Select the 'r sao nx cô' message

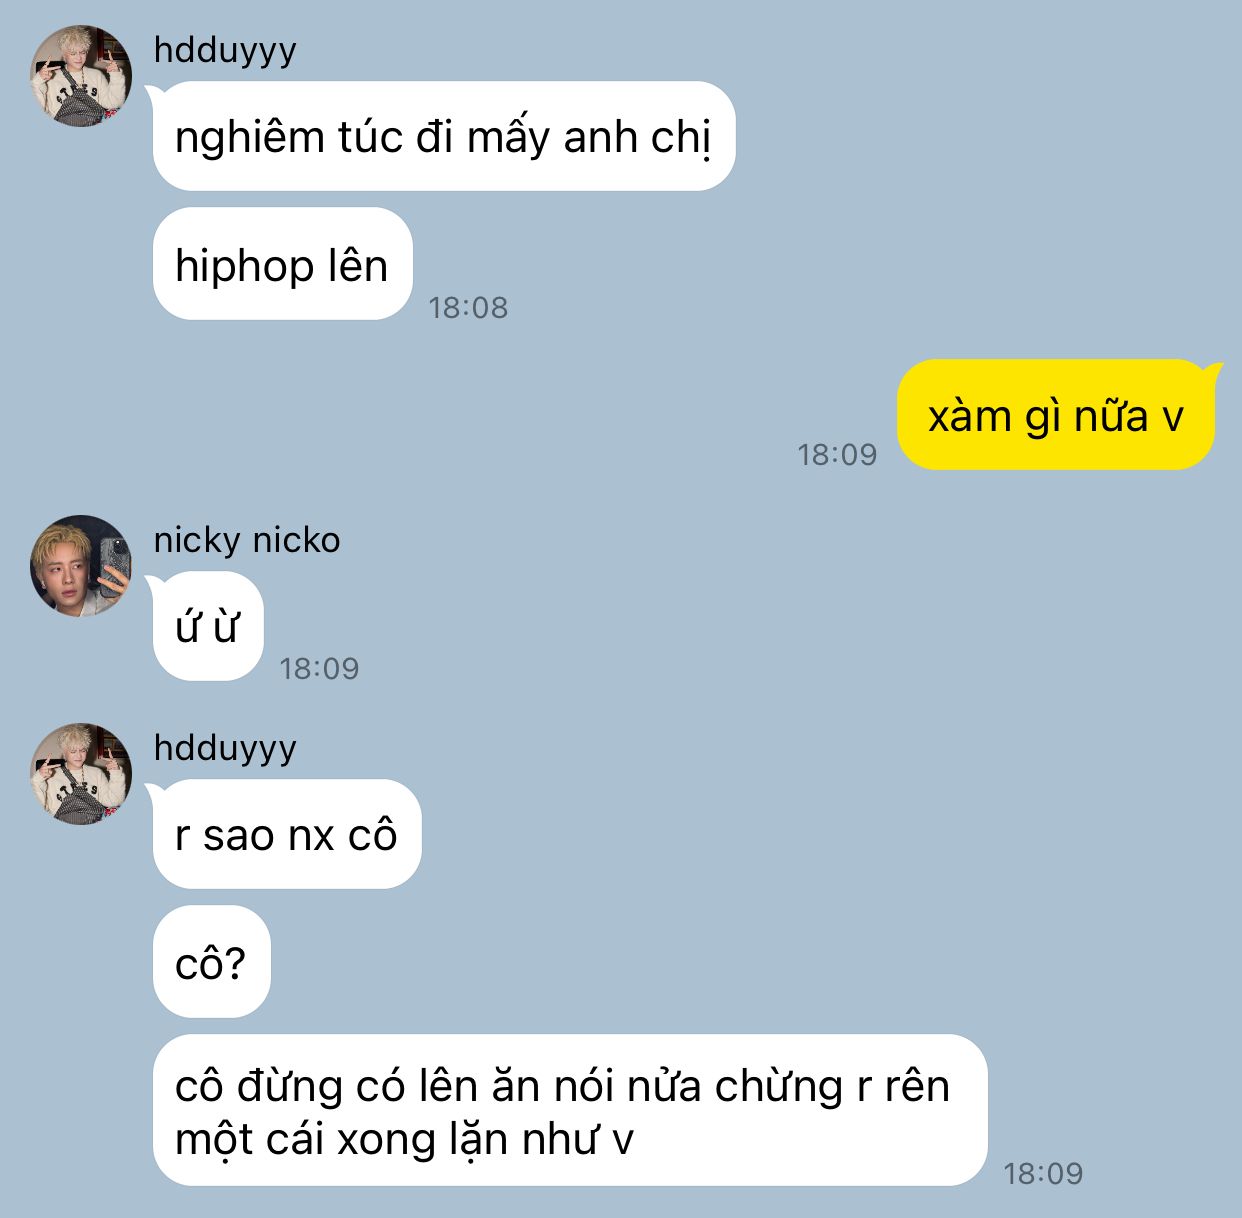coord(287,834)
